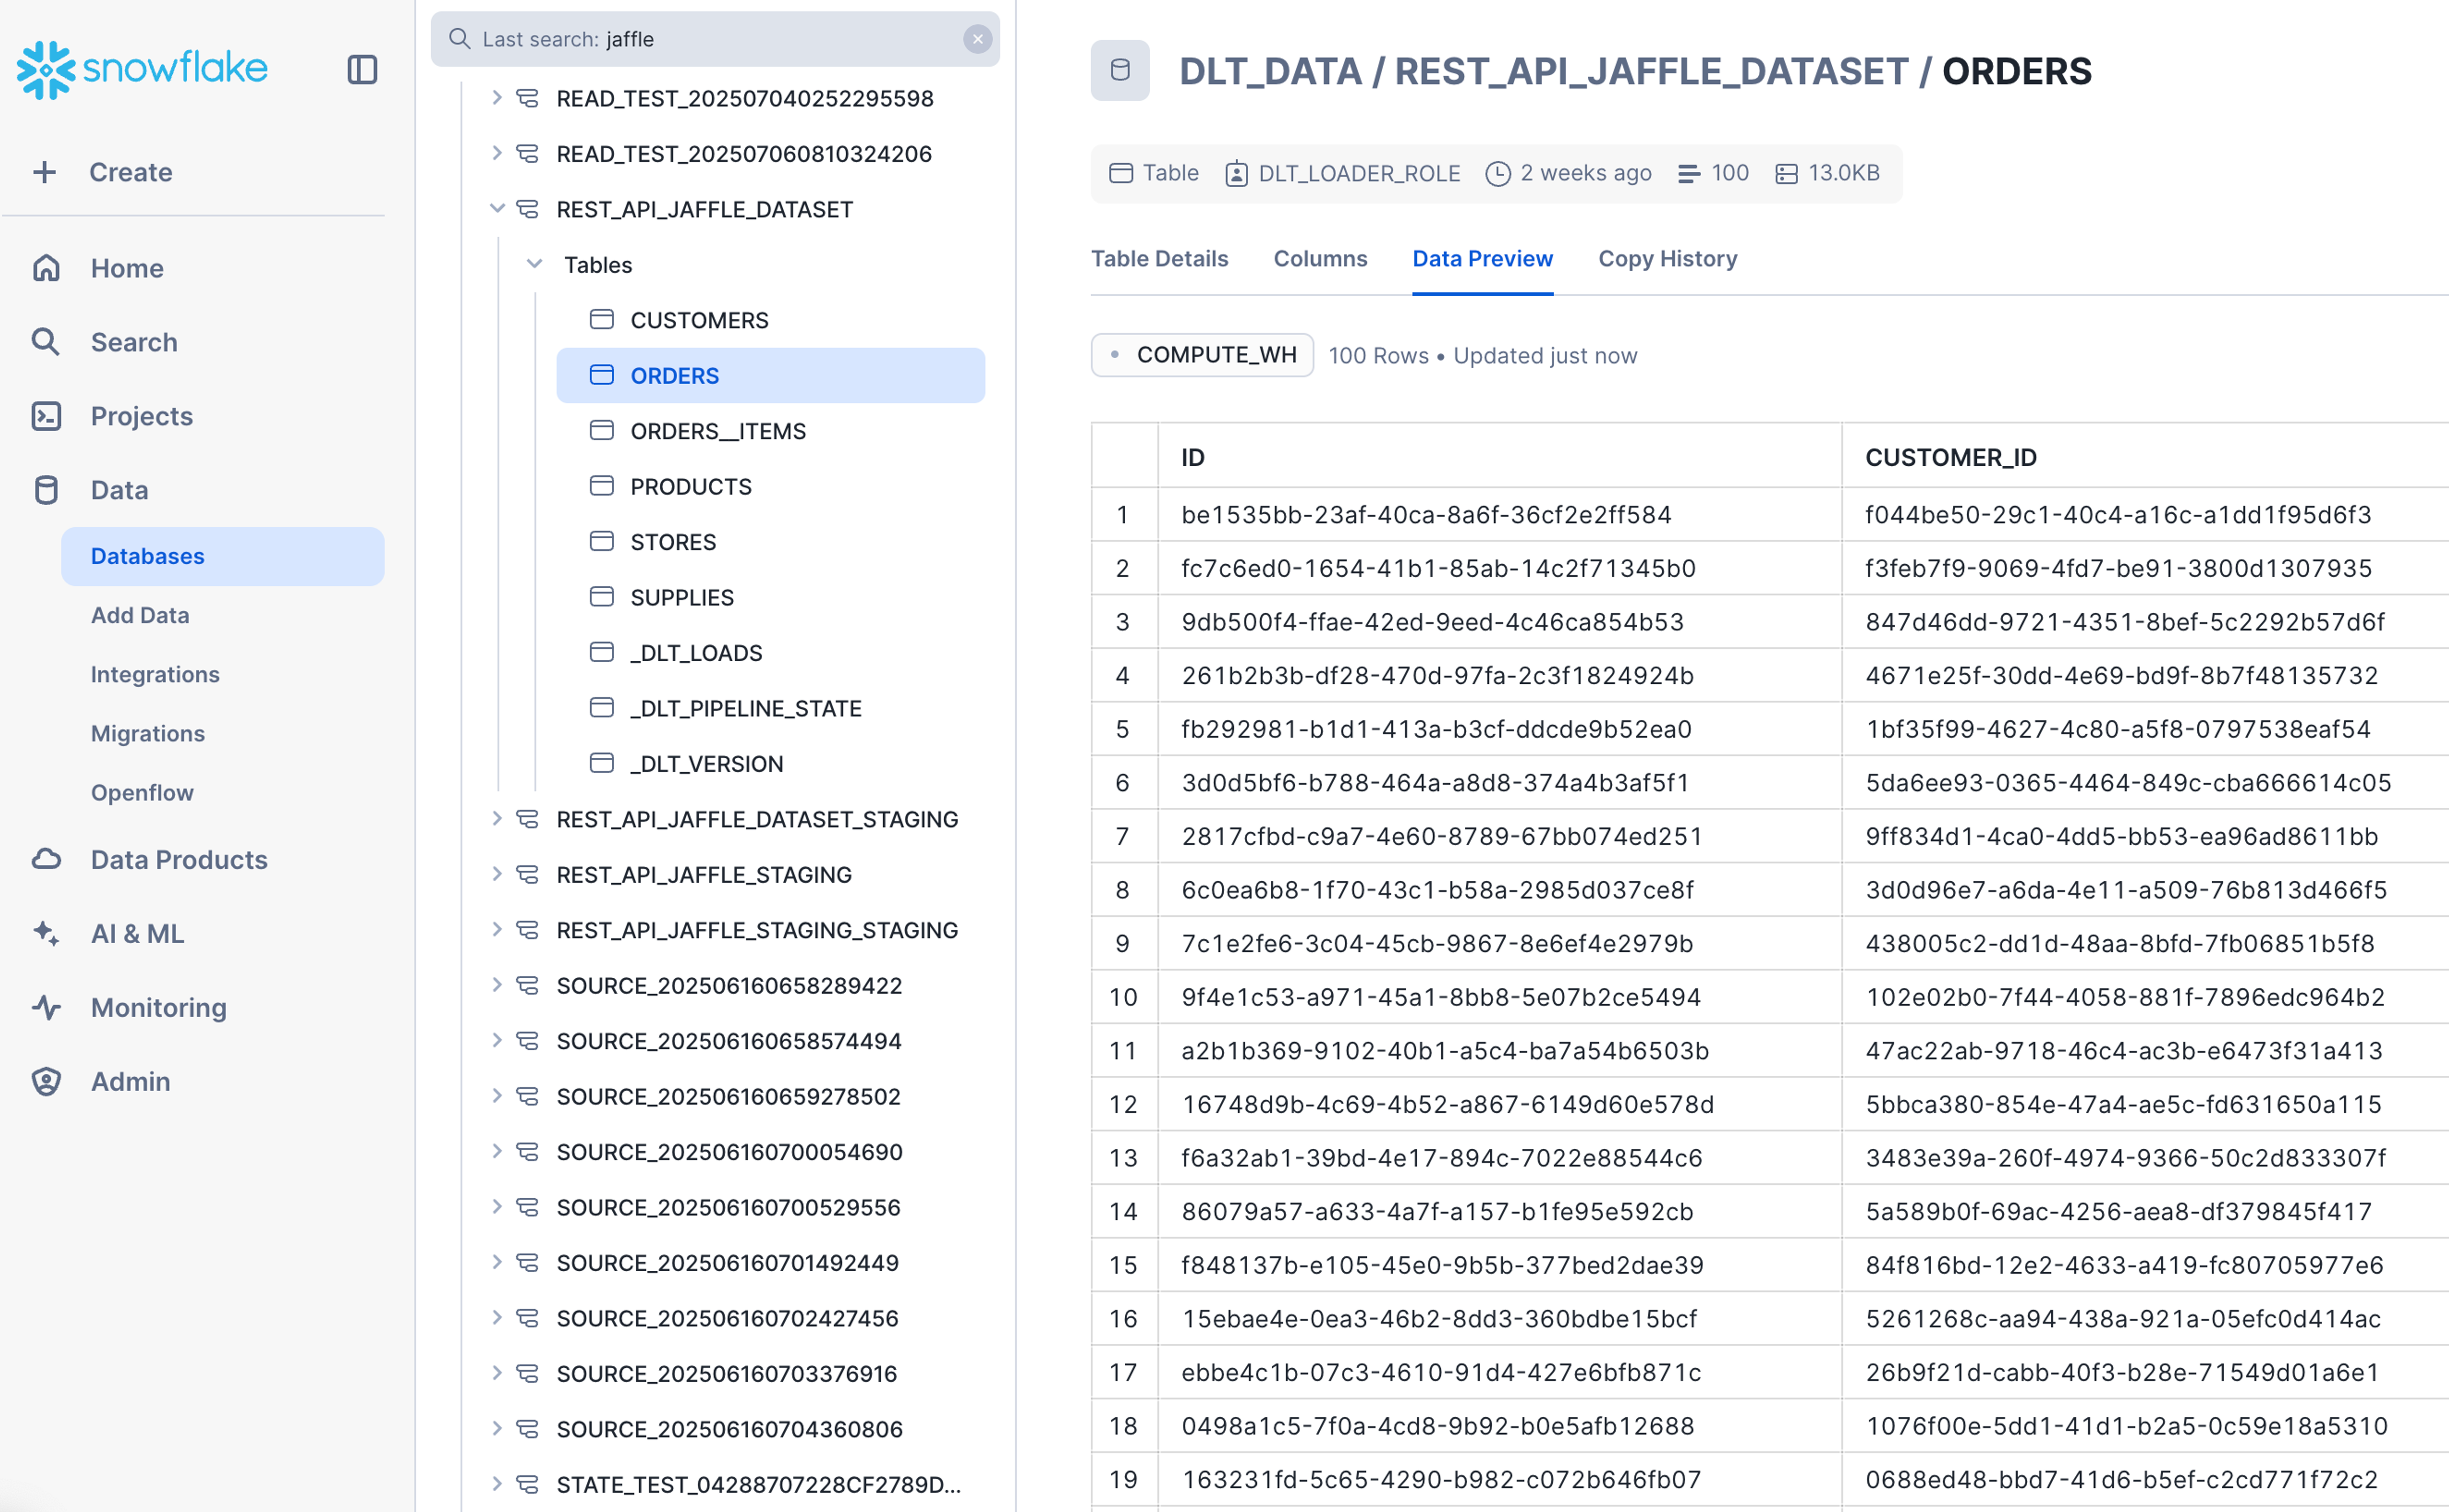The width and height of the screenshot is (2449, 1512).
Task: Clear the jaffle search with the X icon
Action: pyautogui.click(x=977, y=39)
